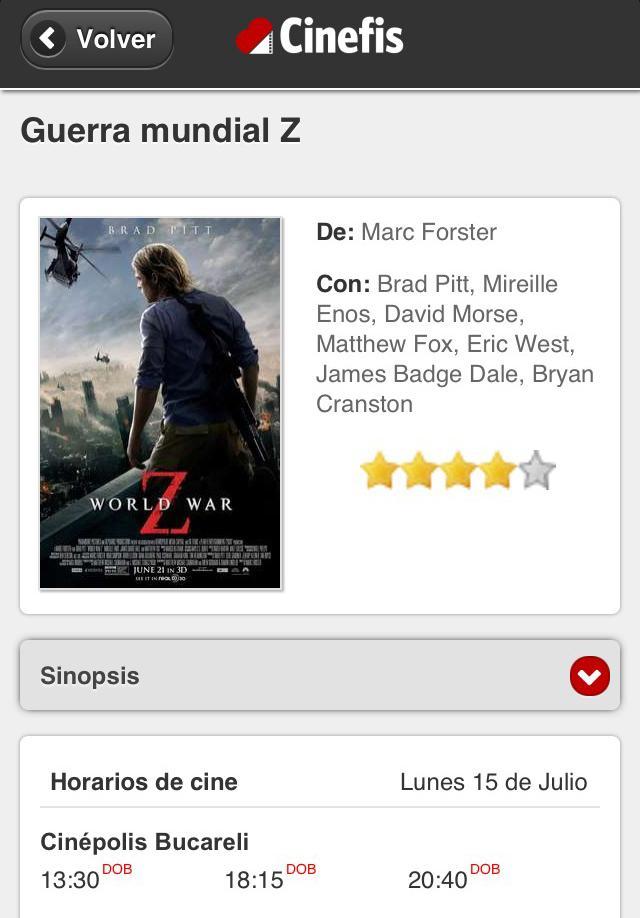
Task: Open the Cinépolis Bucareli cinema entry
Action: pos(145,842)
